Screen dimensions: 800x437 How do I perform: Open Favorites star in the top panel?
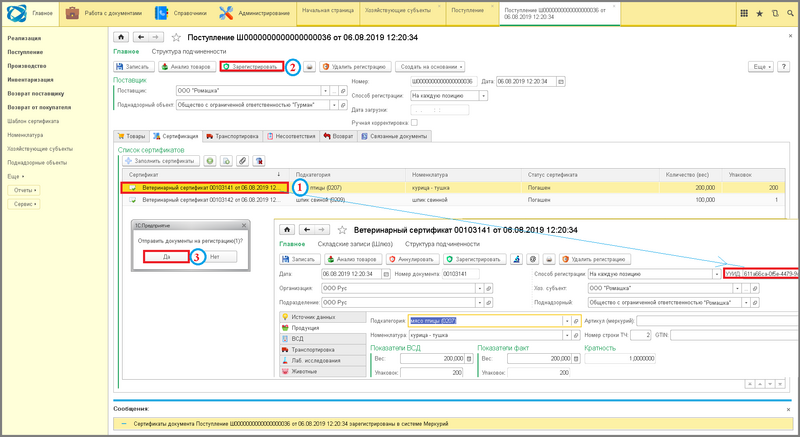point(759,13)
